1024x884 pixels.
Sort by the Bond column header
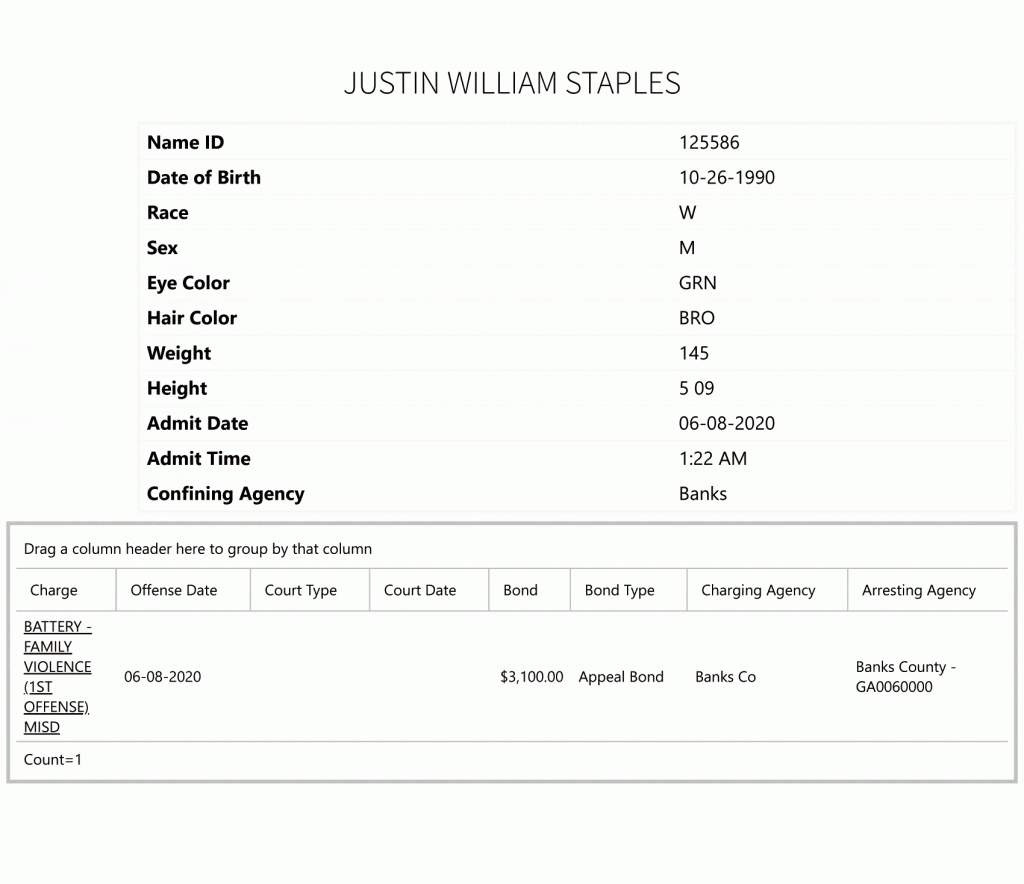(530, 590)
